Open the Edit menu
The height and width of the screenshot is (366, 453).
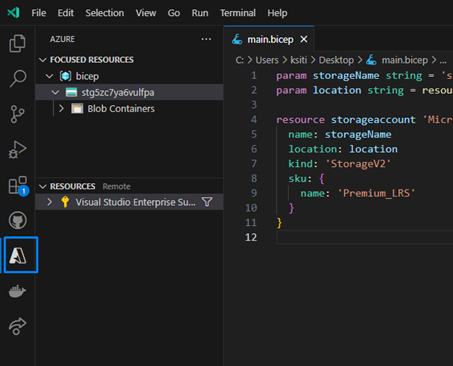coord(66,13)
